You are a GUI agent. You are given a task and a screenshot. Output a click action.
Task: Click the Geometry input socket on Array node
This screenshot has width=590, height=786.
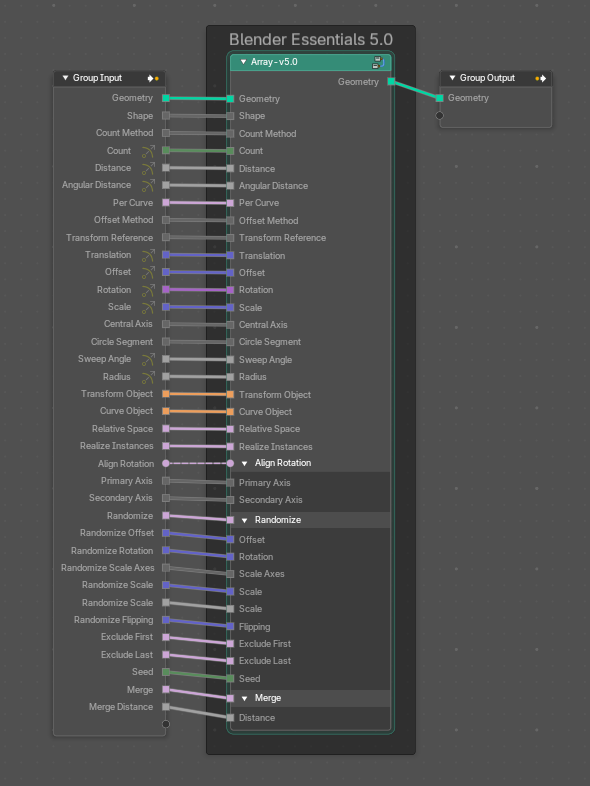pos(230,99)
